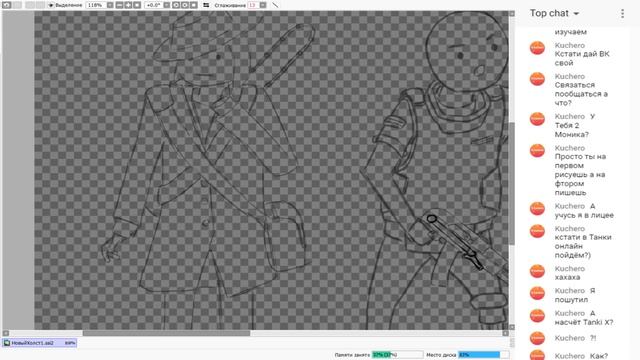Rotate the canvas counterclockwise
Viewport: 640px width, 360px height.
click(176, 5)
